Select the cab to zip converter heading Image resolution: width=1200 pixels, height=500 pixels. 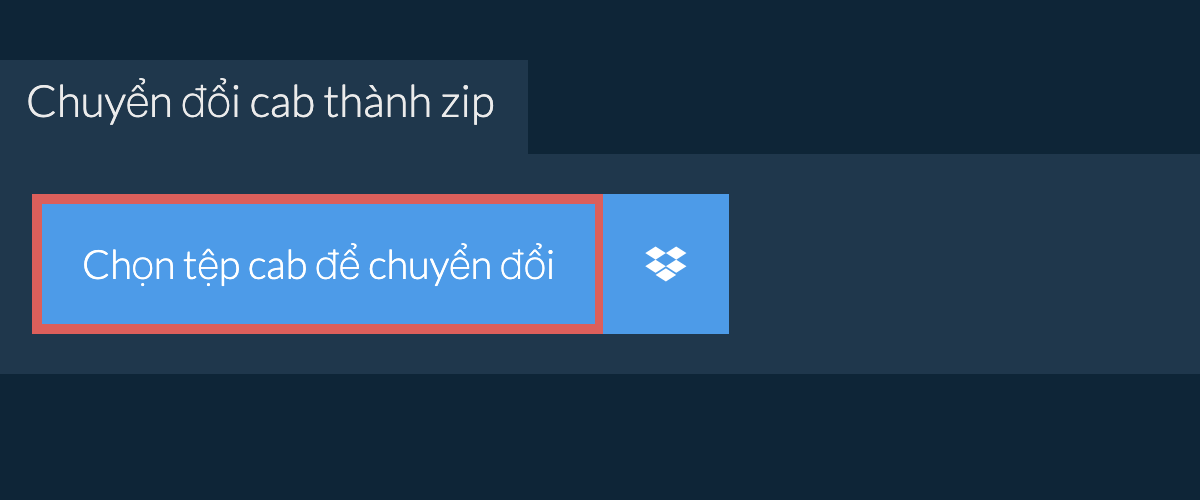pyautogui.click(x=260, y=104)
